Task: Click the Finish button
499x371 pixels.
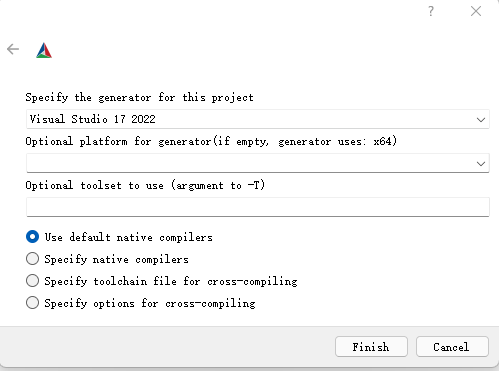Action: (x=371, y=347)
